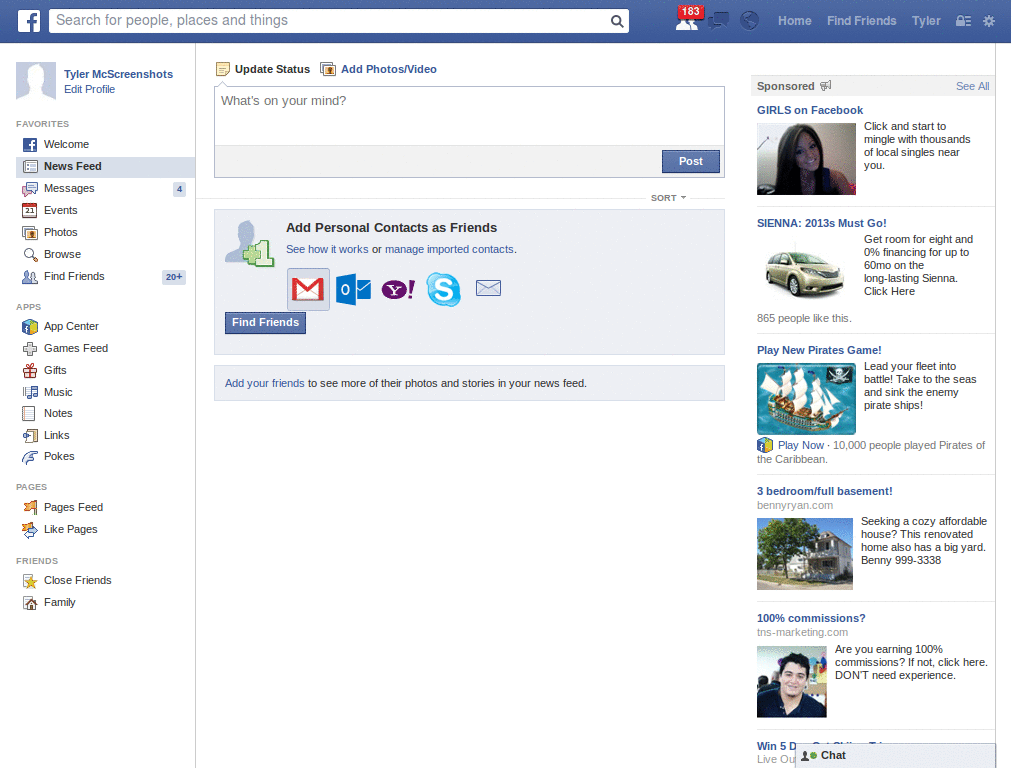Click the Outlook contact import icon

point(353,289)
